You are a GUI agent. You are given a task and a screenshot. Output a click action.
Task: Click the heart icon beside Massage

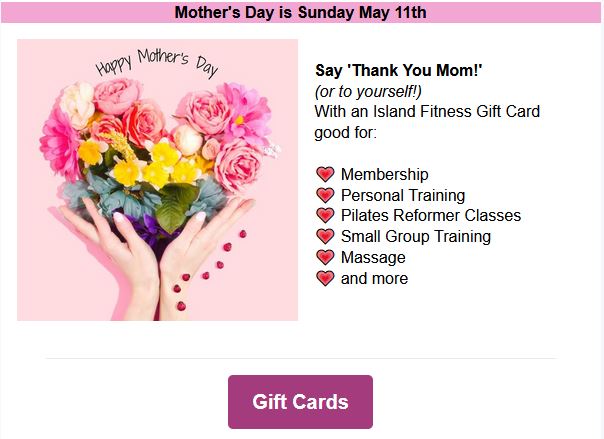[325, 257]
